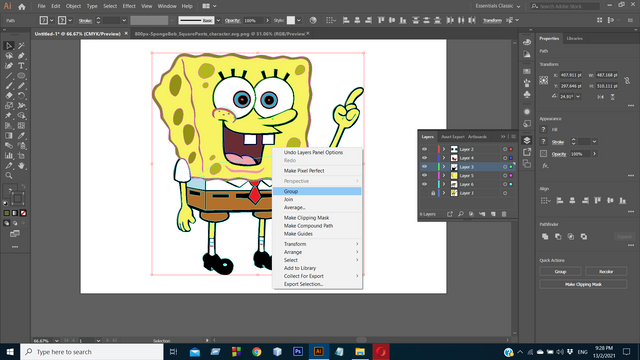Open the Effect menu
Screen dimensions: 640x360
(129, 6)
